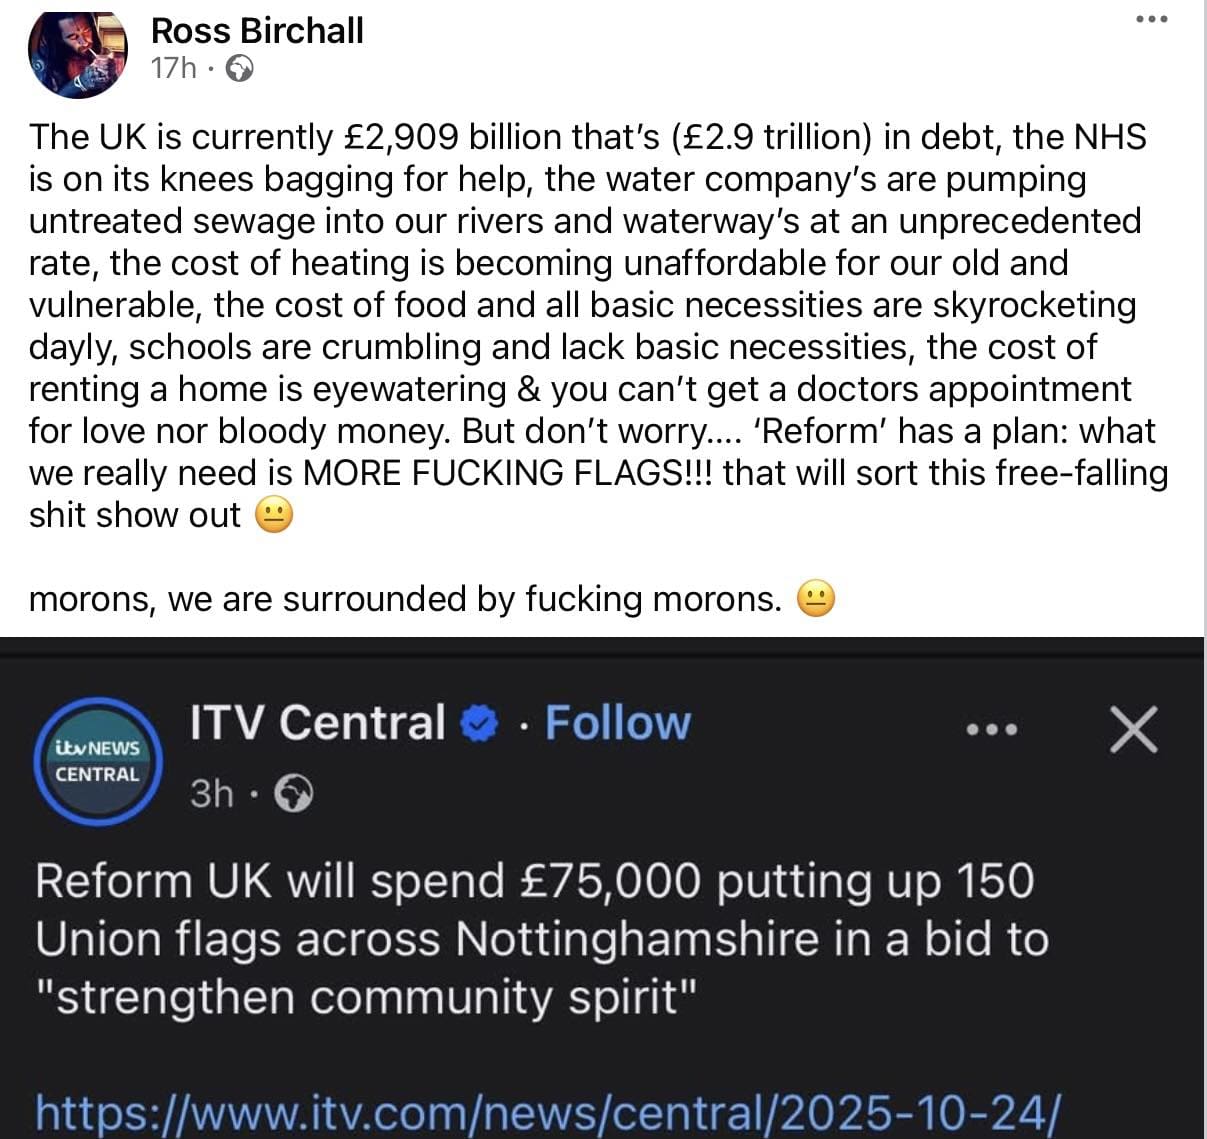1207x1139 pixels.
Task: Click the neutral face emoji after 'morons.'
Action: tap(815, 599)
